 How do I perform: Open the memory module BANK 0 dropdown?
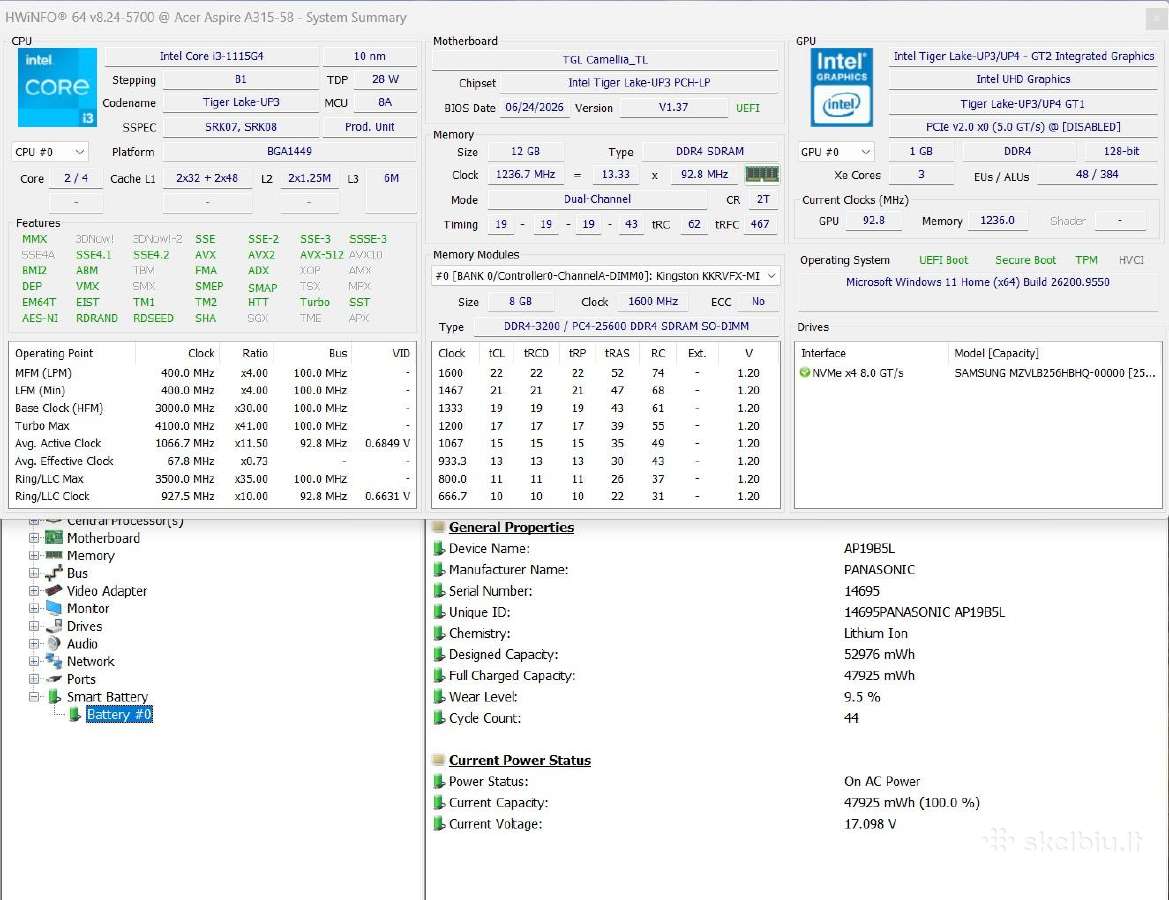(x=606, y=276)
